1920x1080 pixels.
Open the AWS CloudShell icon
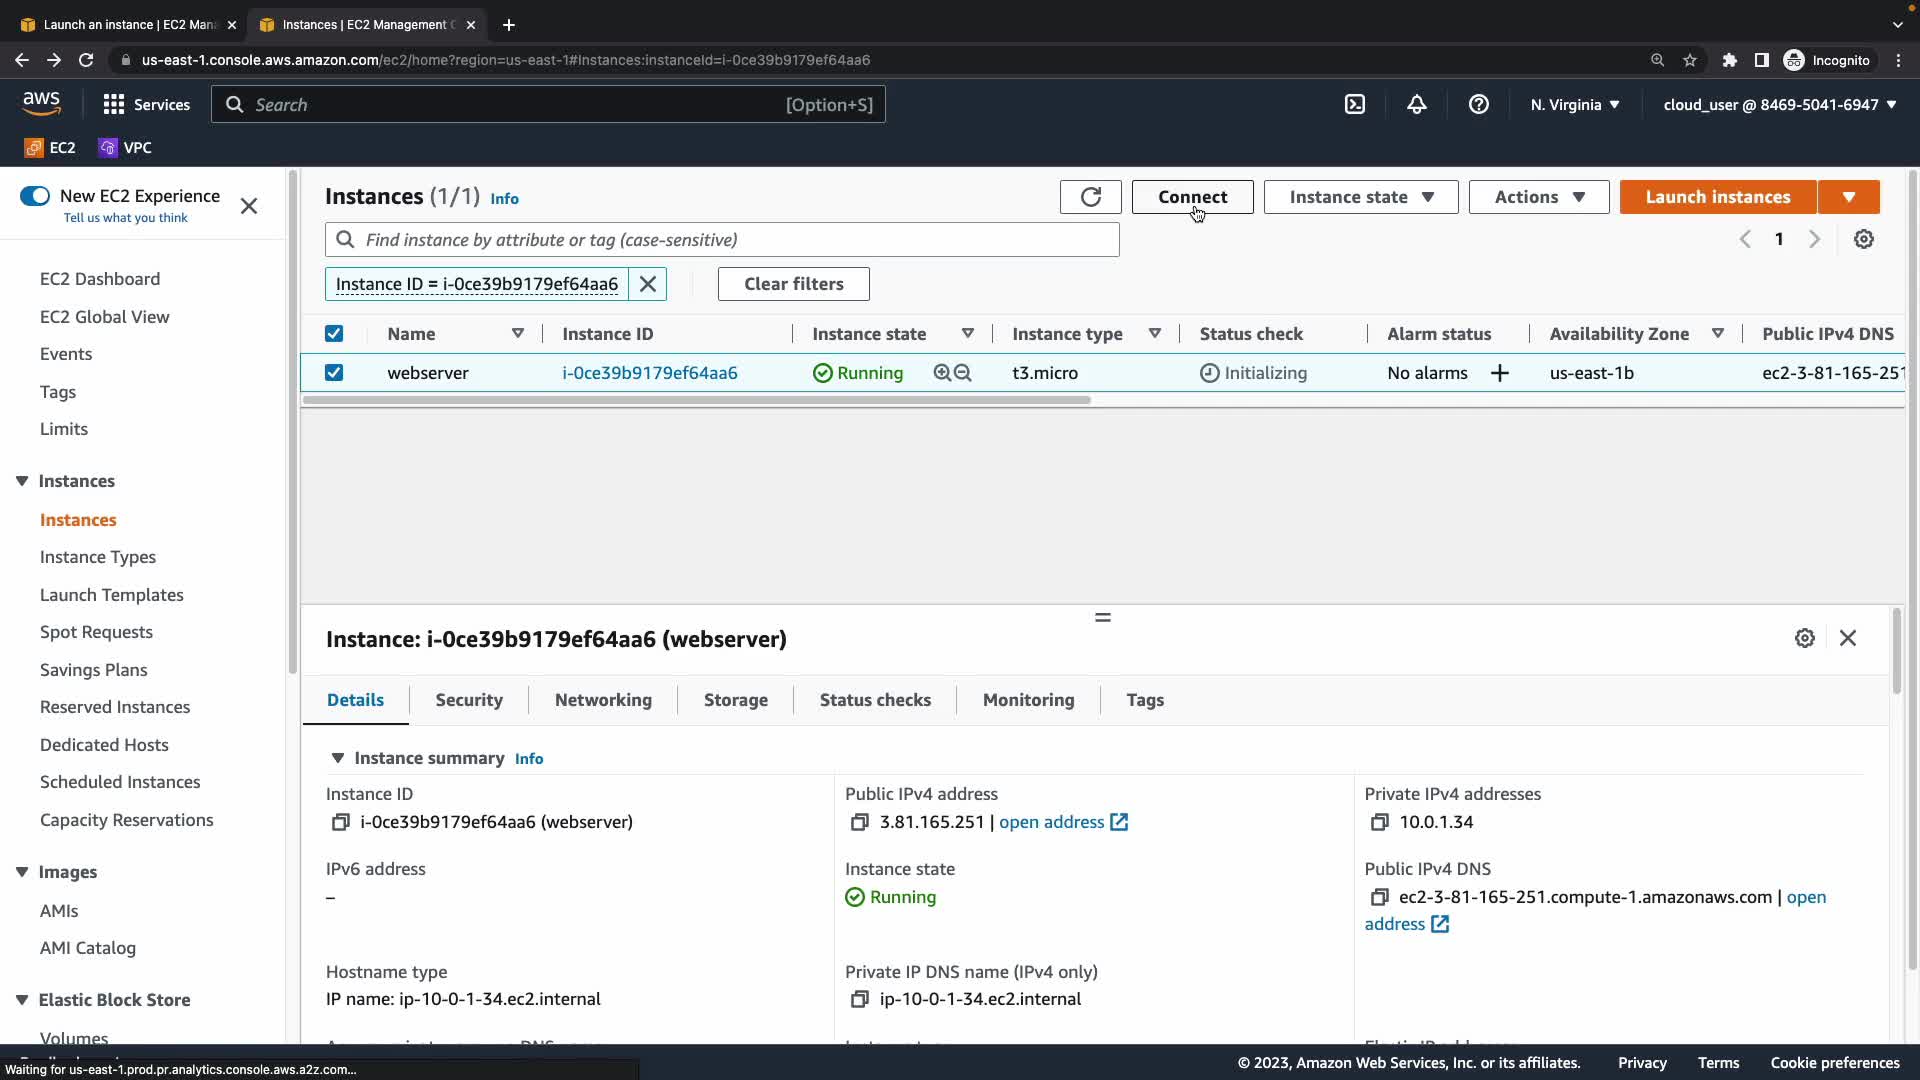point(1355,105)
